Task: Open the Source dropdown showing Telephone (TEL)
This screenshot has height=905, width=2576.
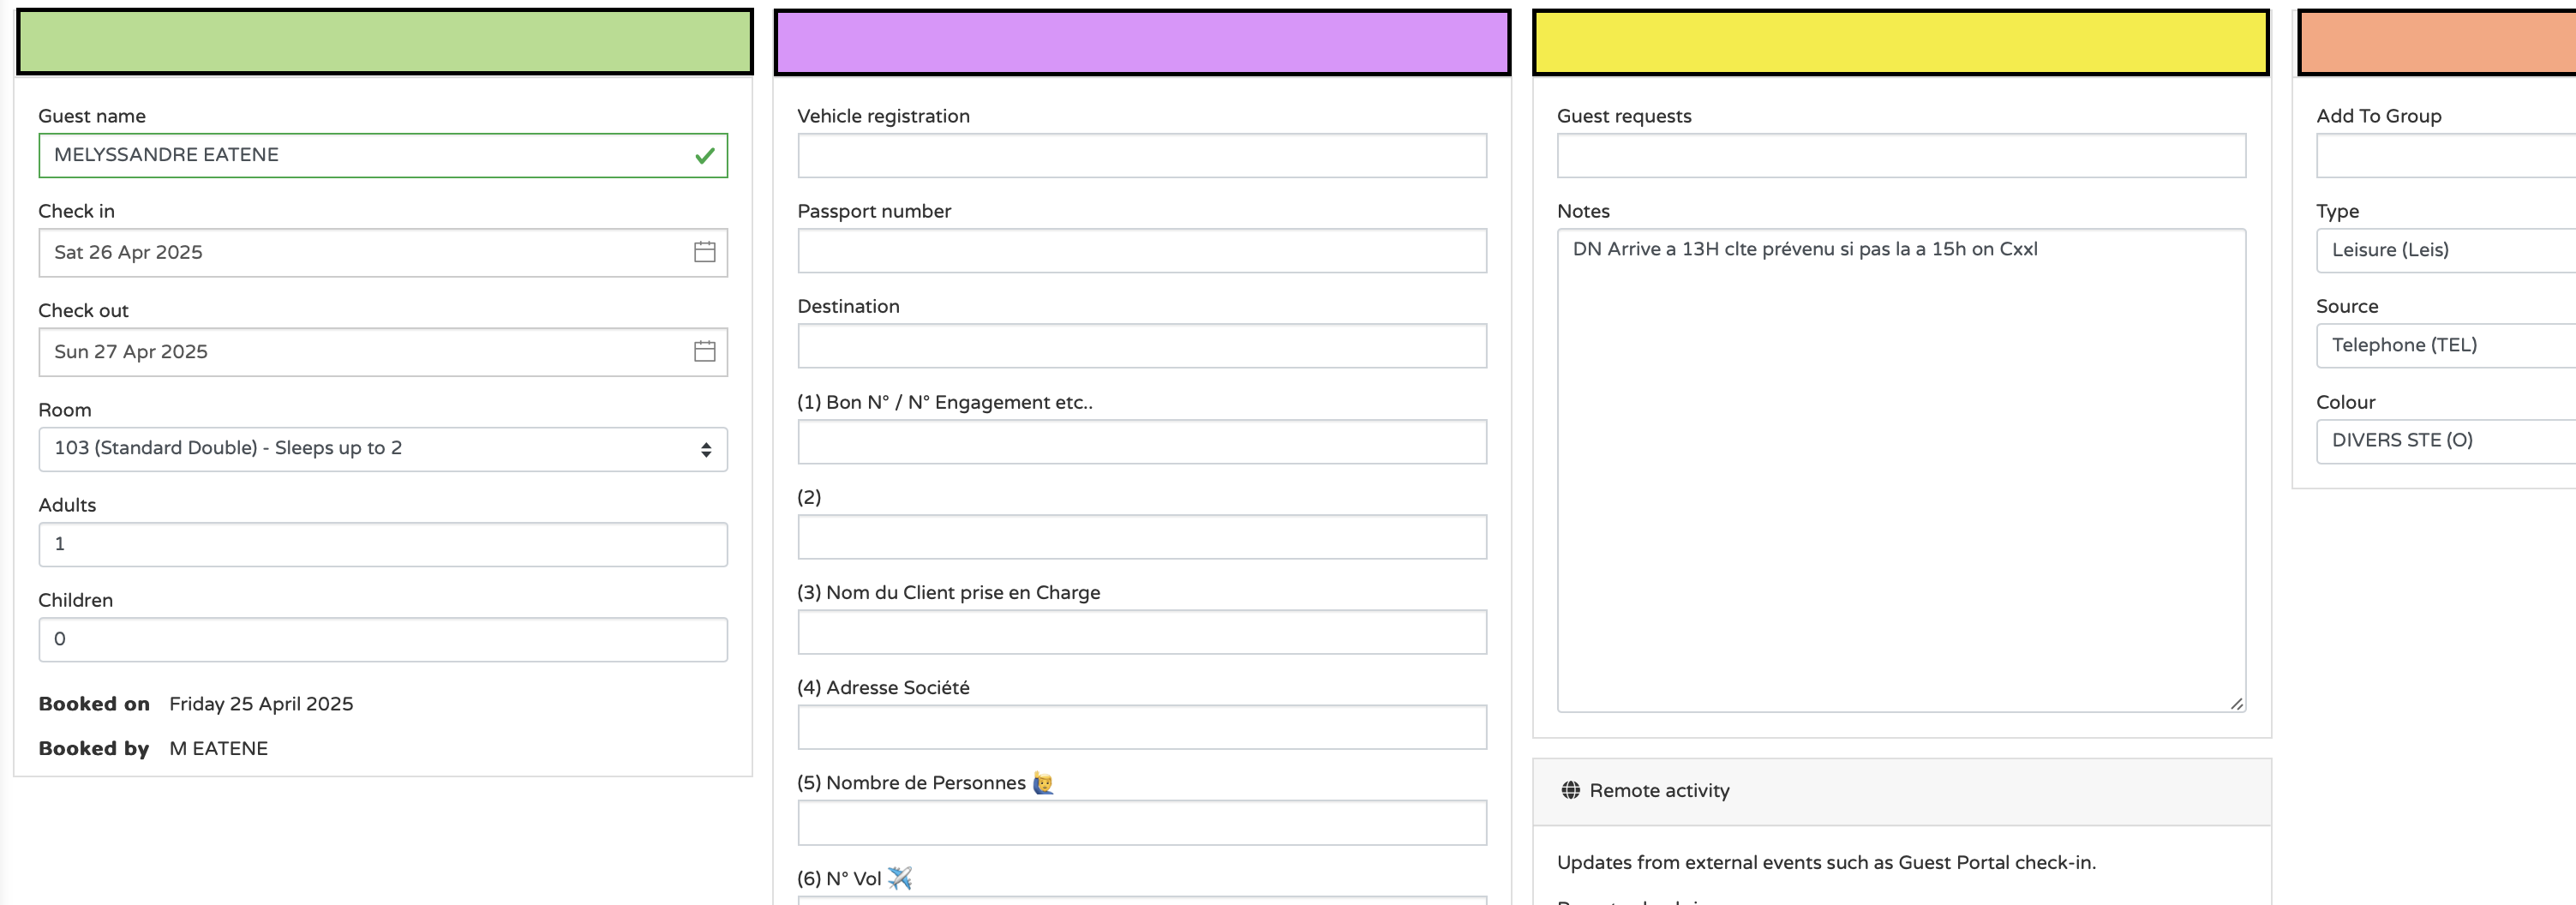Action: (2444, 345)
